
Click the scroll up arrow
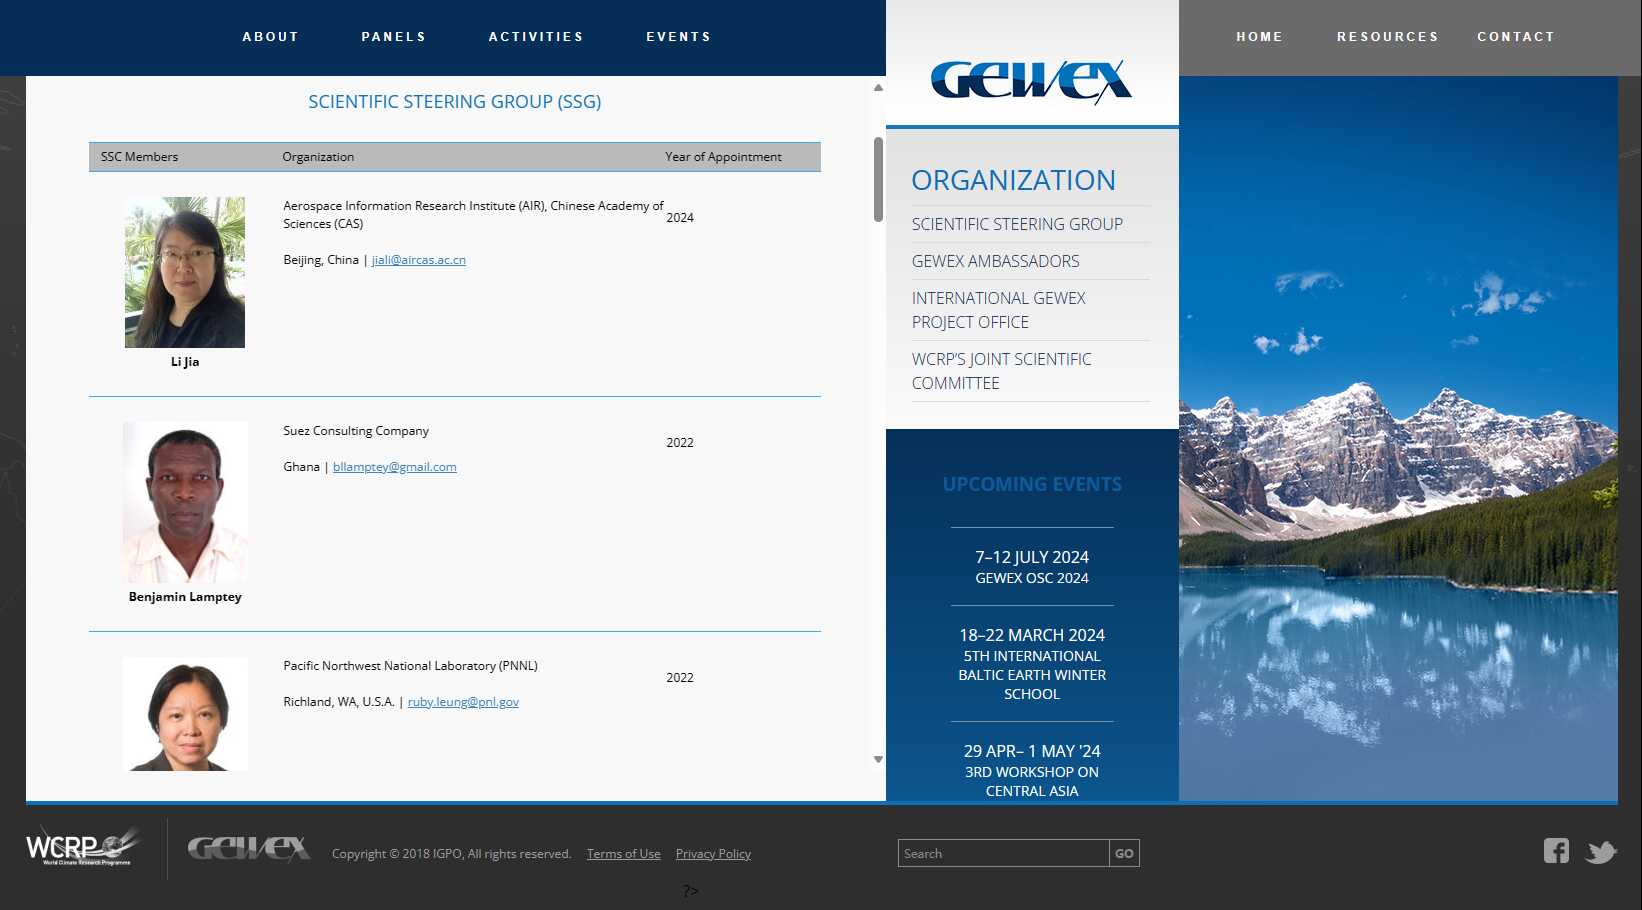[x=878, y=88]
